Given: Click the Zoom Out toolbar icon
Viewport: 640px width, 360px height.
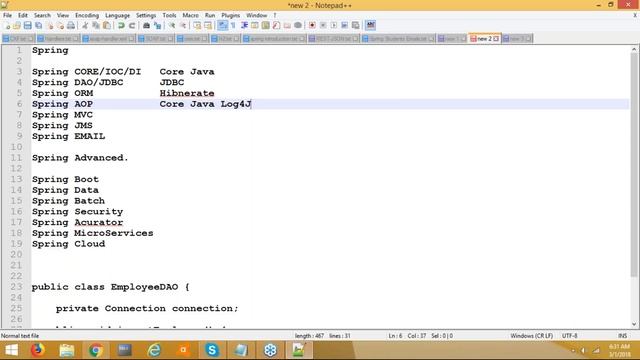Looking at the screenshot, I should [x=183, y=25].
